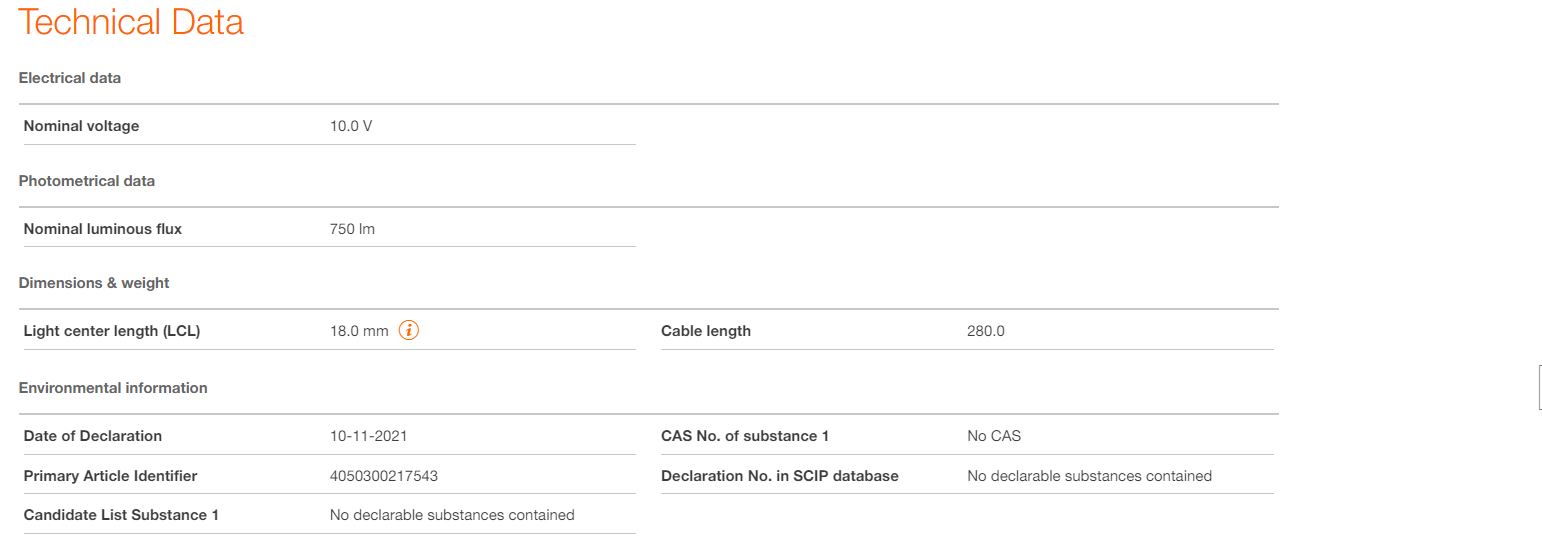This screenshot has height=545, width=1542.
Task: Select the Nominal luminous flux label
Action: pyautogui.click(x=103, y=229)
